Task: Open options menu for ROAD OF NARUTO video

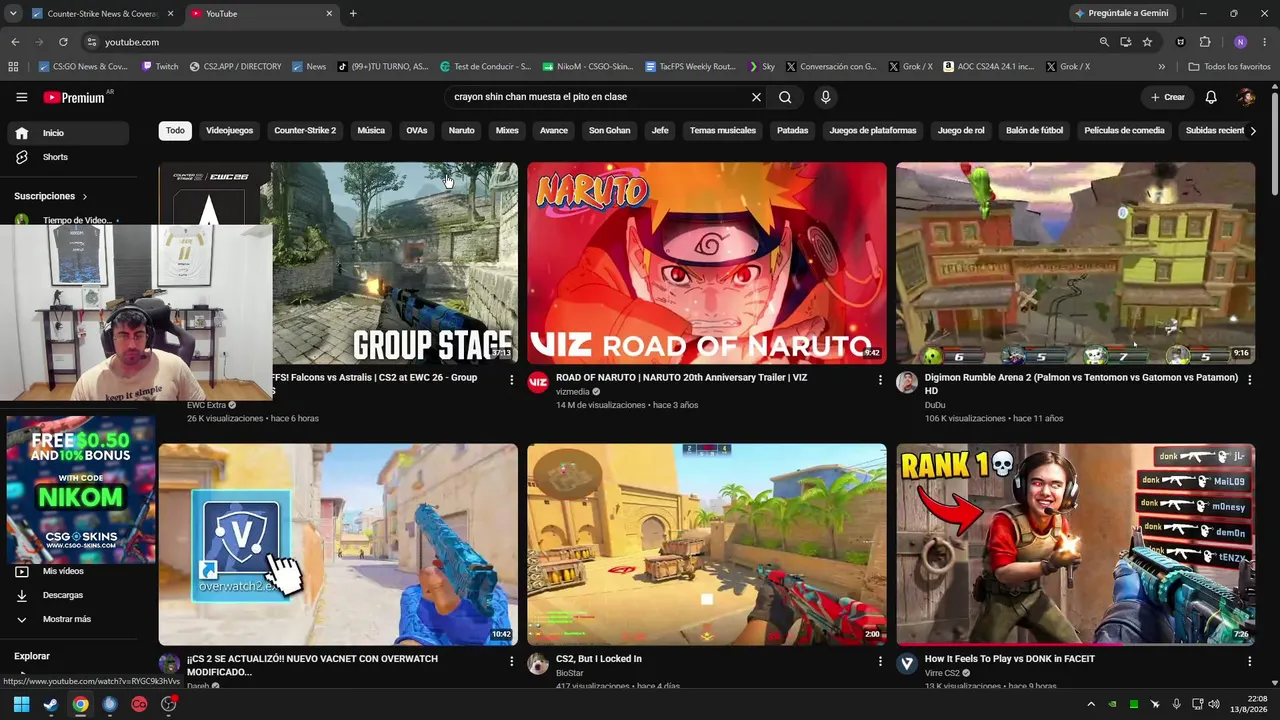Action: (880, 380)
